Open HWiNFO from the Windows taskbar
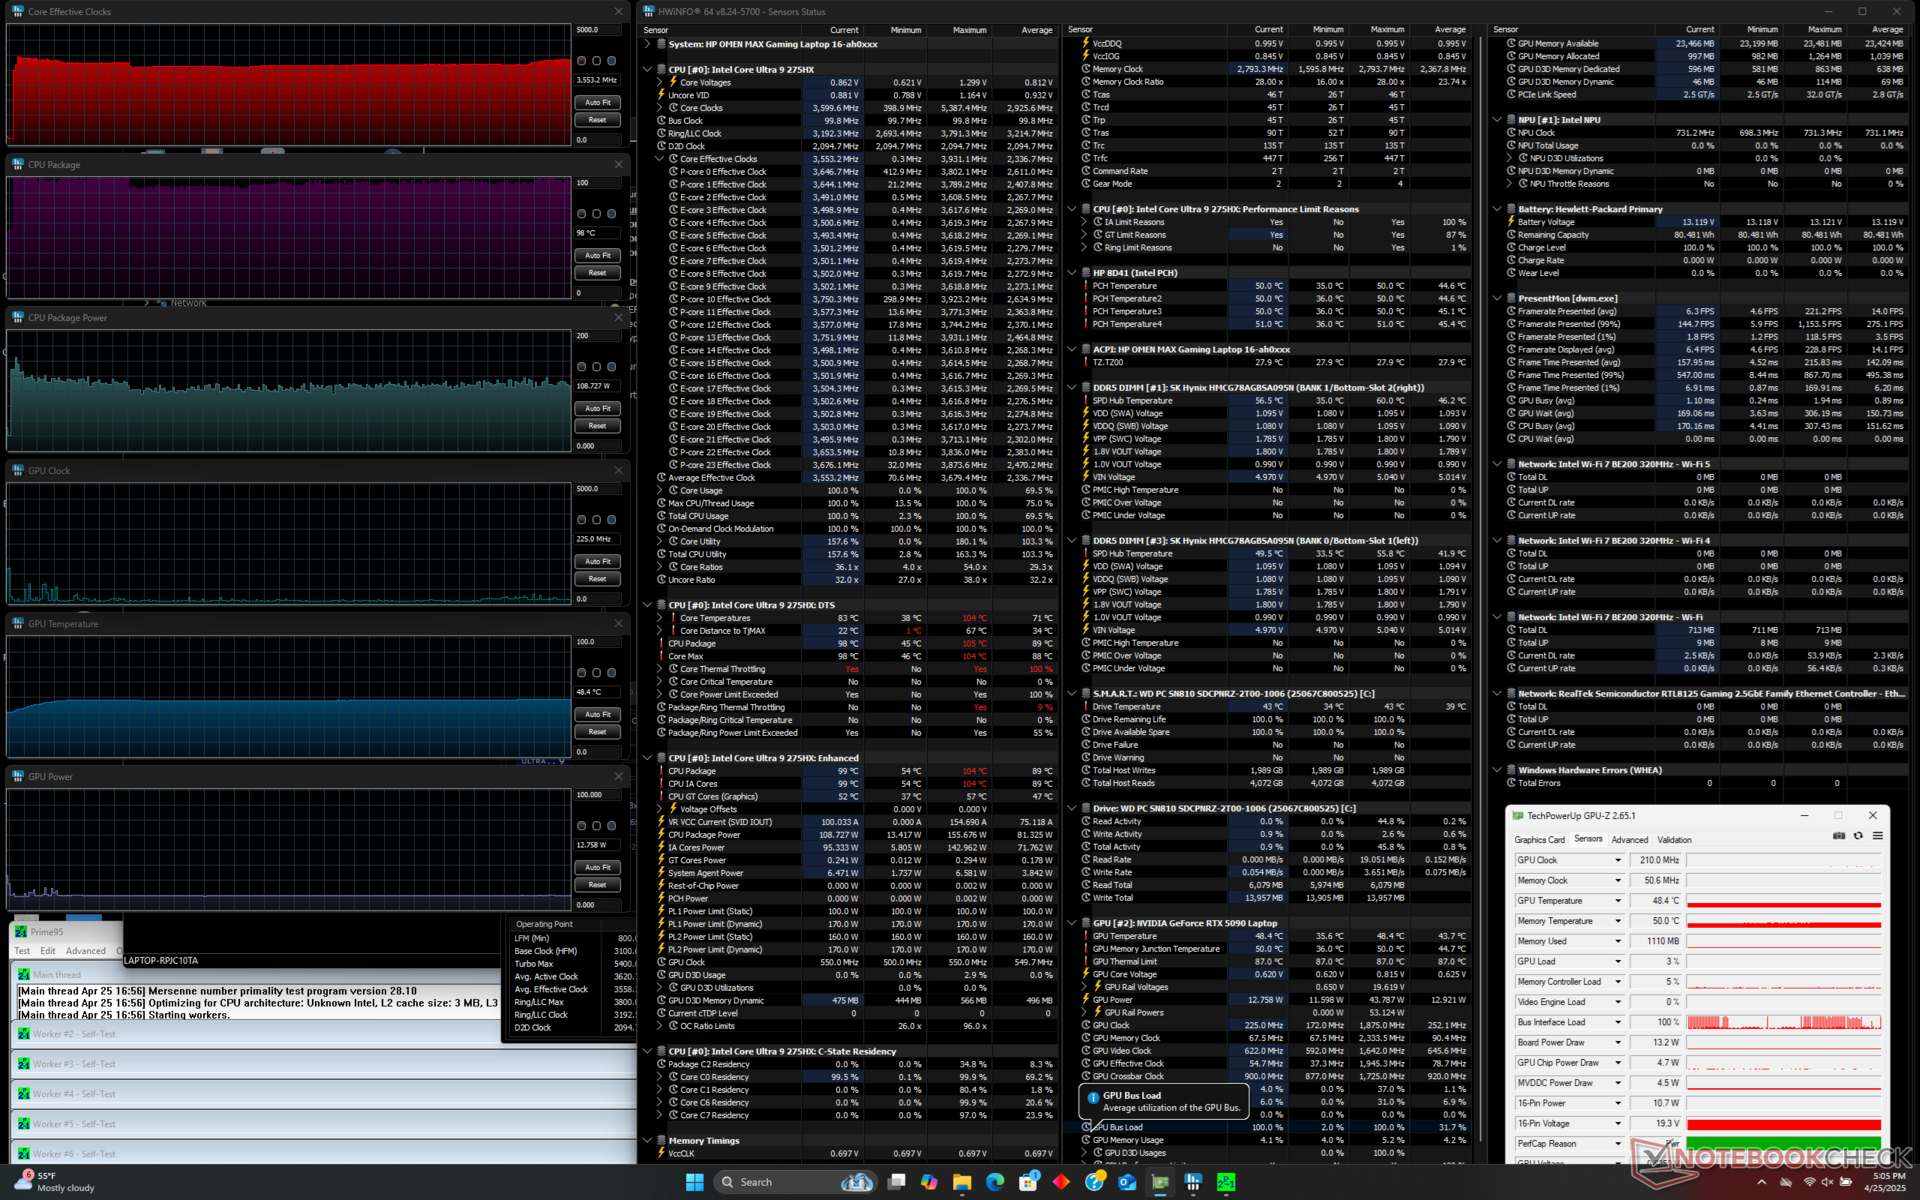Screen dimensions: 1920x1200 coord(1193,1182)
